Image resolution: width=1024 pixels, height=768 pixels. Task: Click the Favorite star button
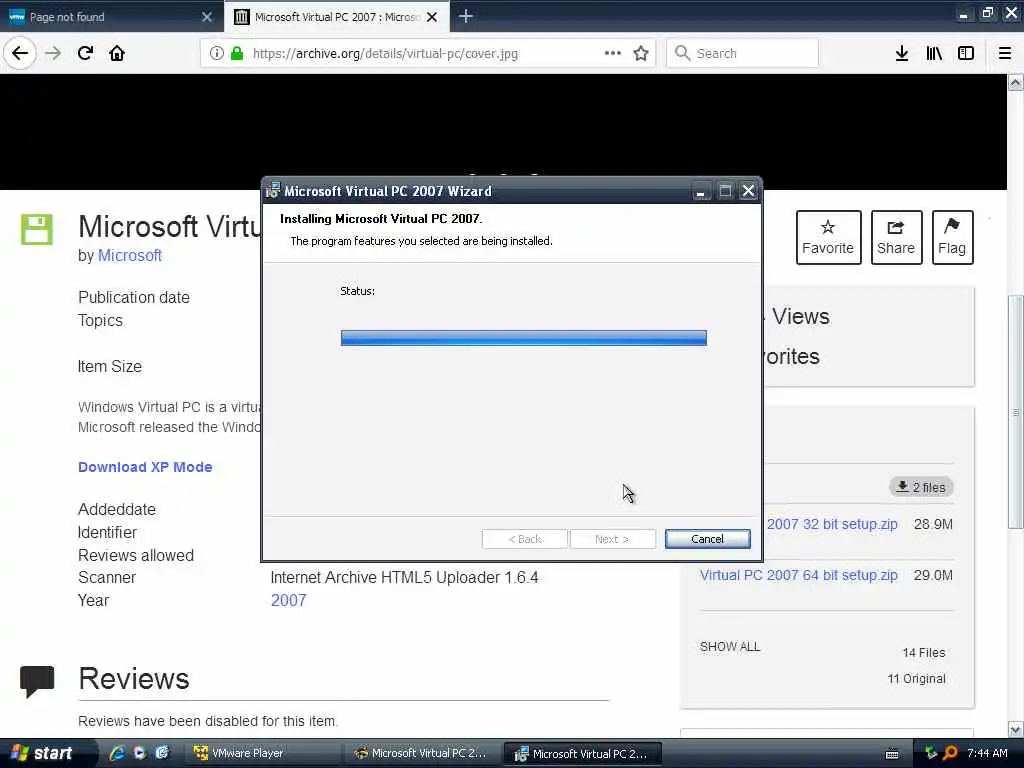tap(828, 237)
